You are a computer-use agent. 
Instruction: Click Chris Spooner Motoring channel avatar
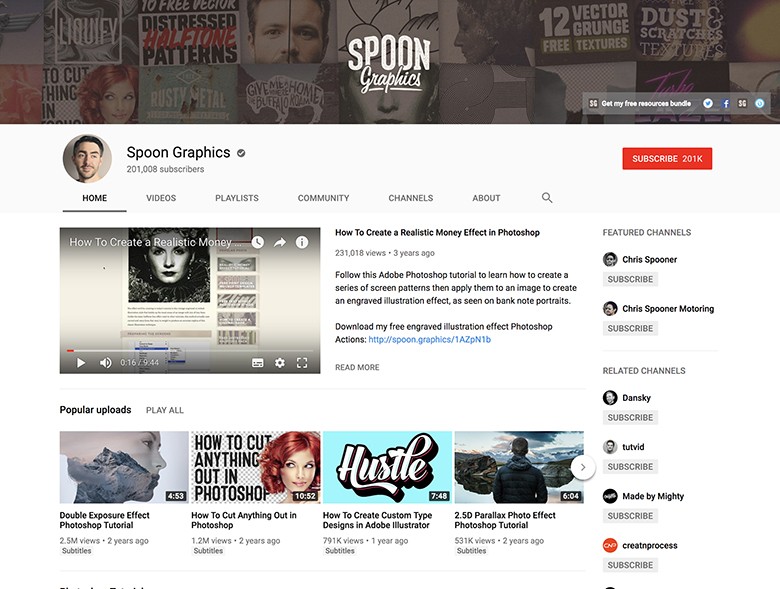[x=610, y=308]
